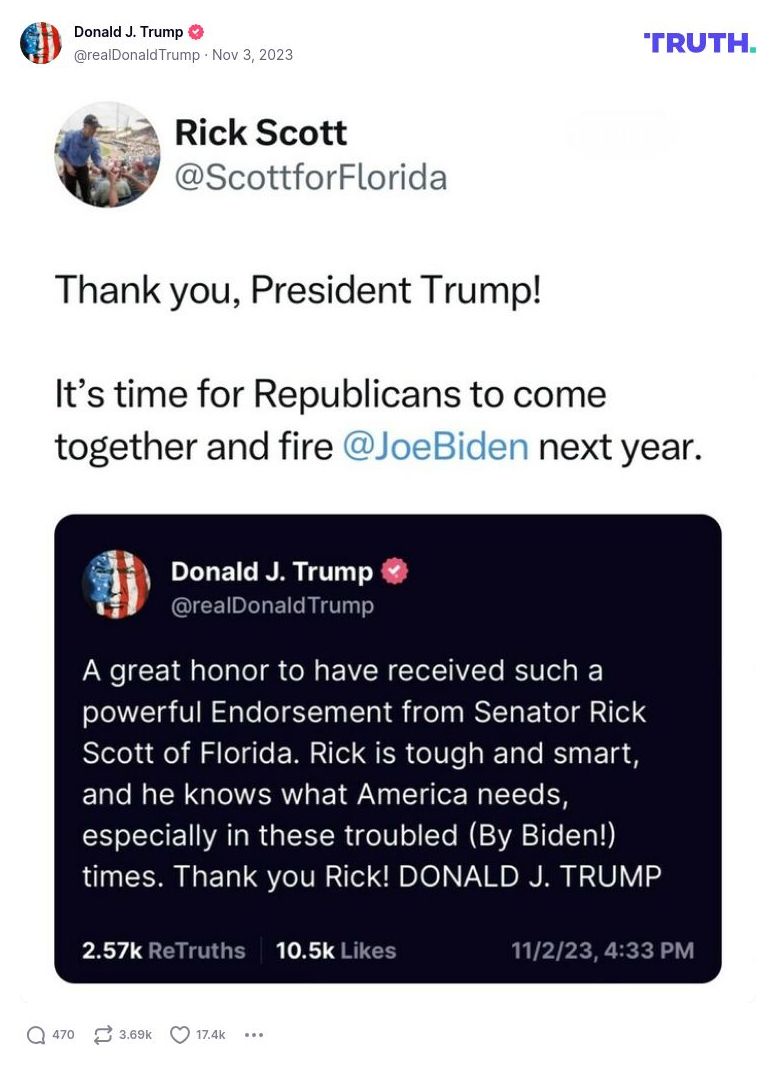The image size is (777, 1065).
Task: Select Donald Trump's profile avatar
Action: click(x=41, y=43)
